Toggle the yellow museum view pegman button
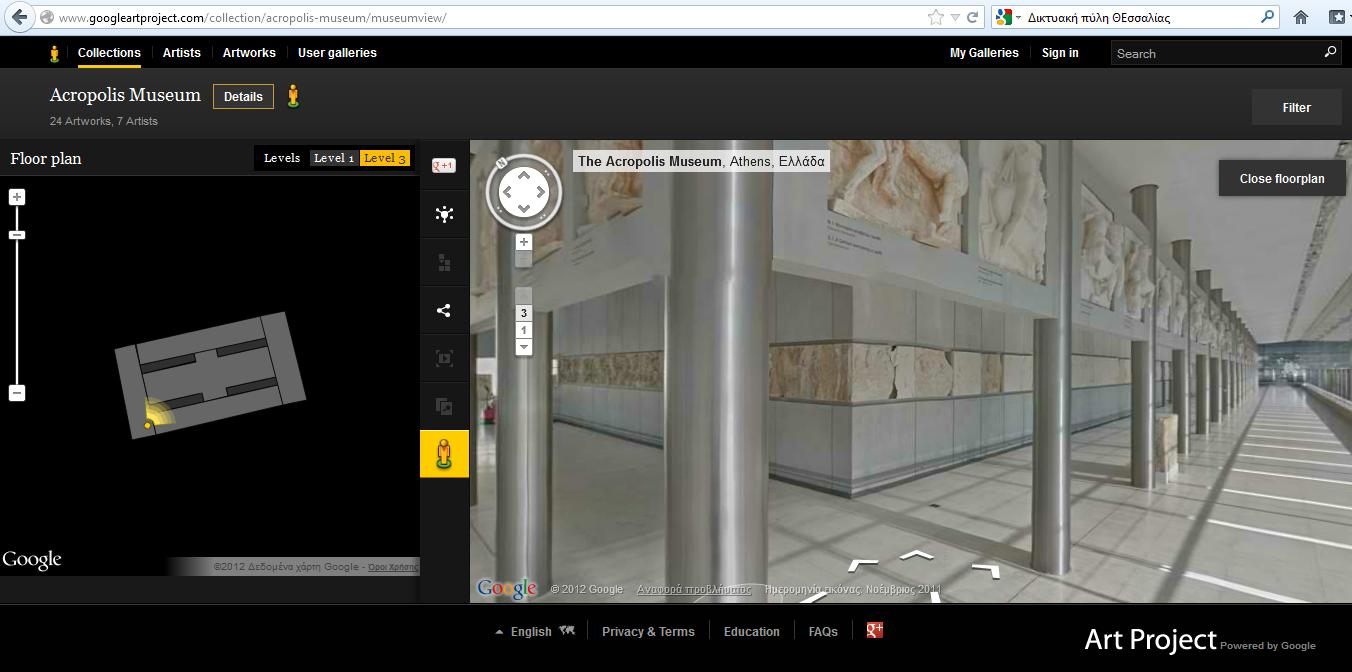The width and height of the screenshot is (1352, 672). pos(444,454)
